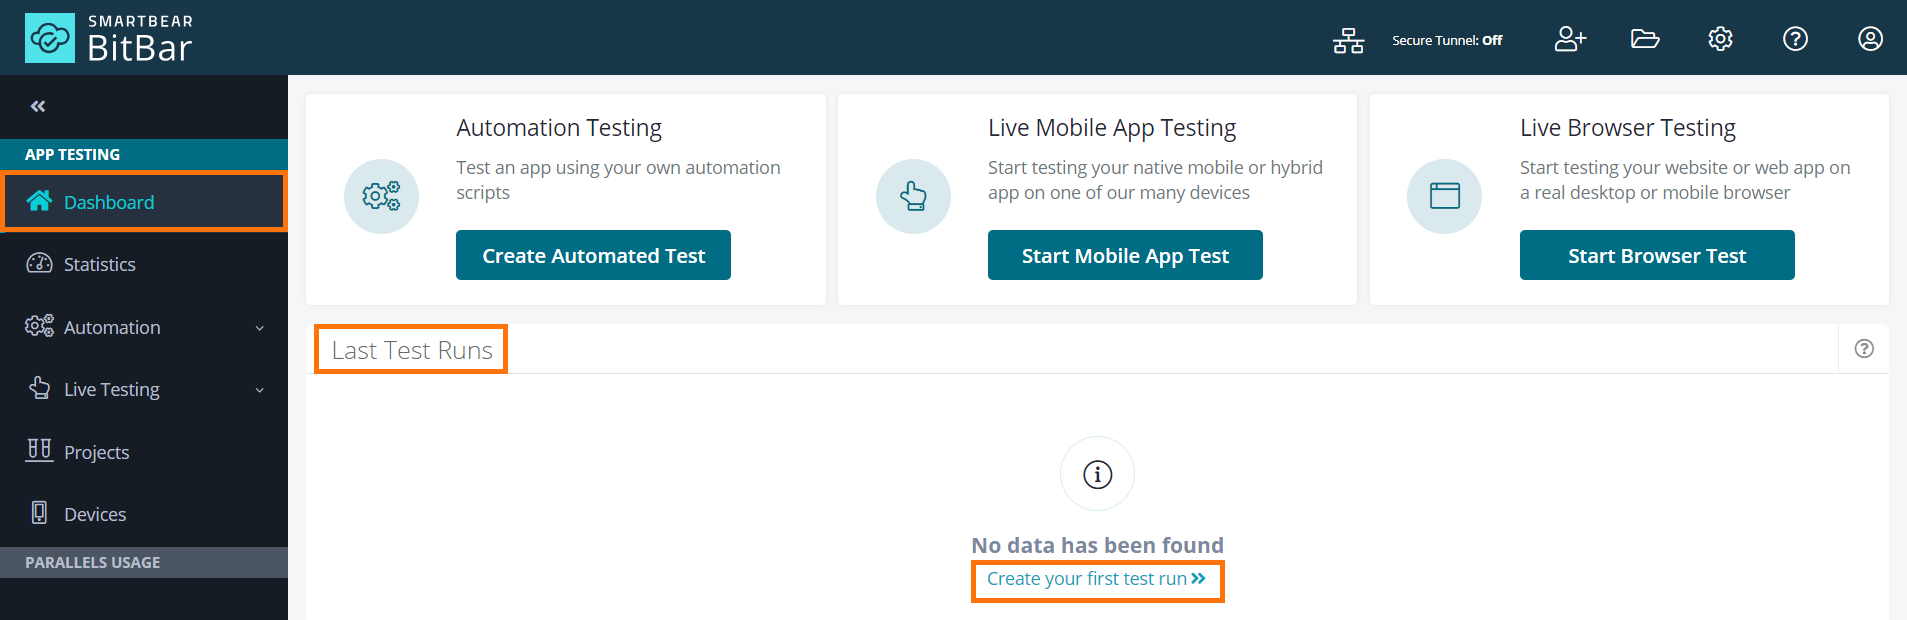Screen dimensions: 1907x620
Task: Click the Create your first test run link
Action: (1096, 579)
